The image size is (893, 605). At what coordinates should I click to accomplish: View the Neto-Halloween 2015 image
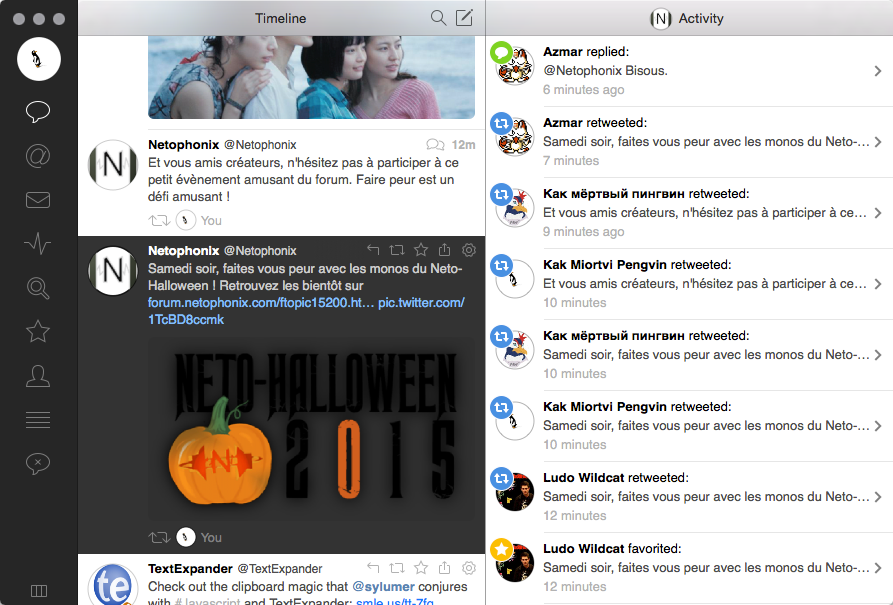[311, 428]
